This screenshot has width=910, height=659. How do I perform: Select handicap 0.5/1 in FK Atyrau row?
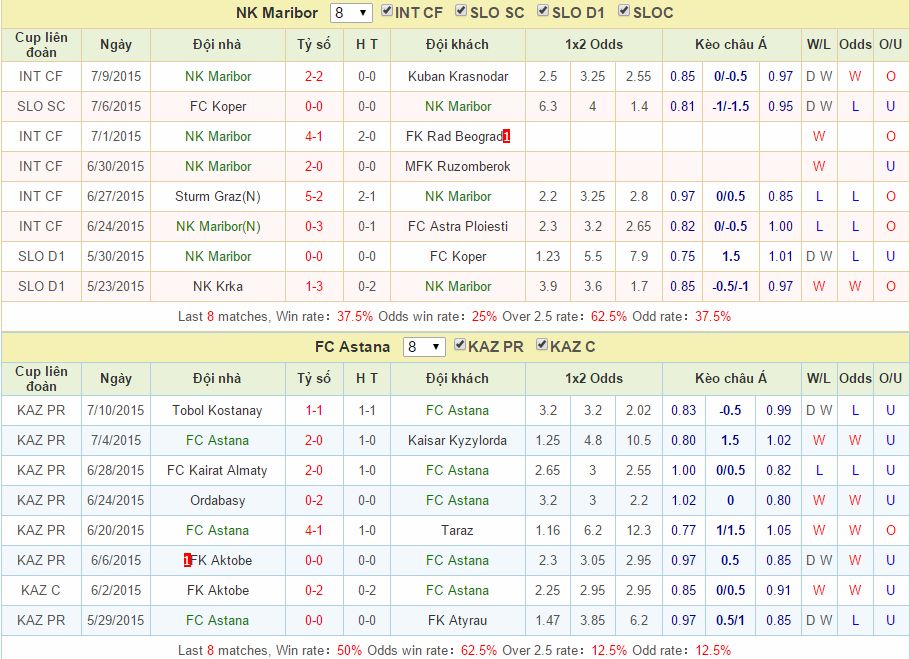pos(731,621)
